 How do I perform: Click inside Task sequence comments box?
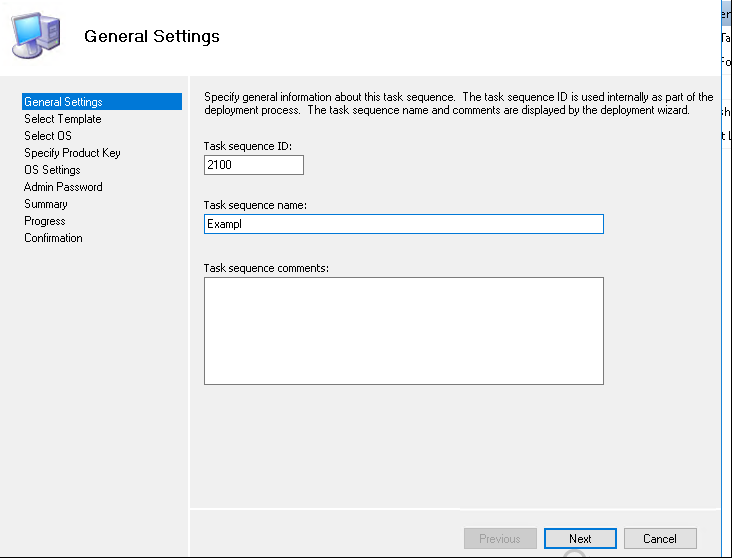click(x=404, y=331)
